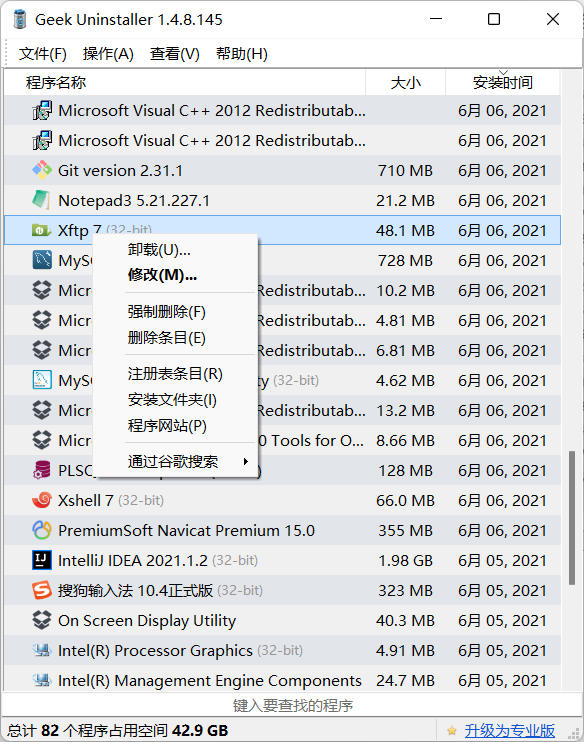584x742 pixels.
Task: Select Intel(R) Management Engine Components text
Action: click(210, 681)
